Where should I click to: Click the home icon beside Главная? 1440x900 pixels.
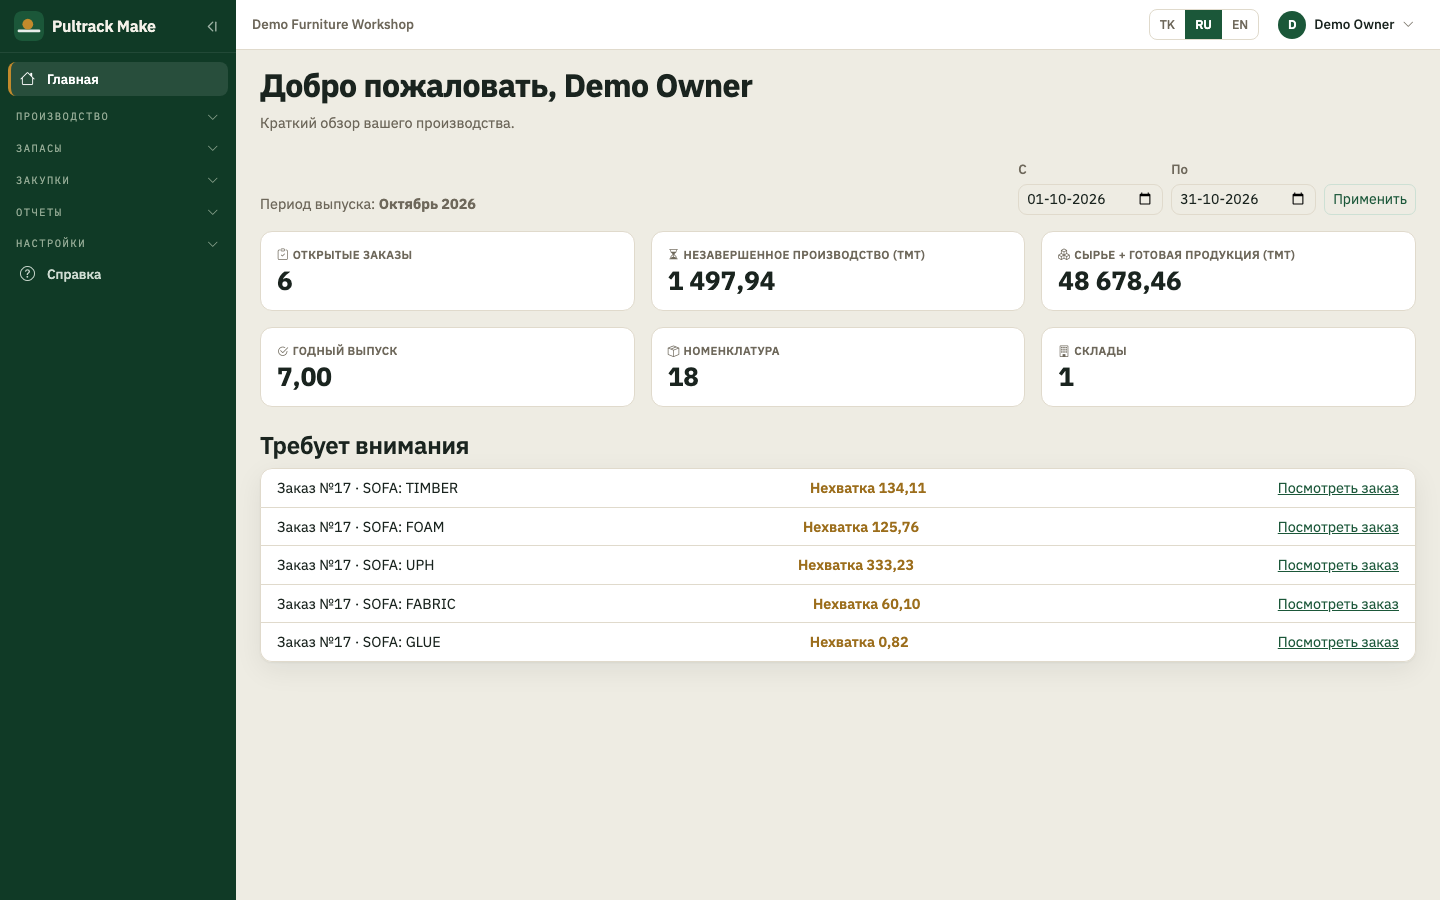pos(28,79)
